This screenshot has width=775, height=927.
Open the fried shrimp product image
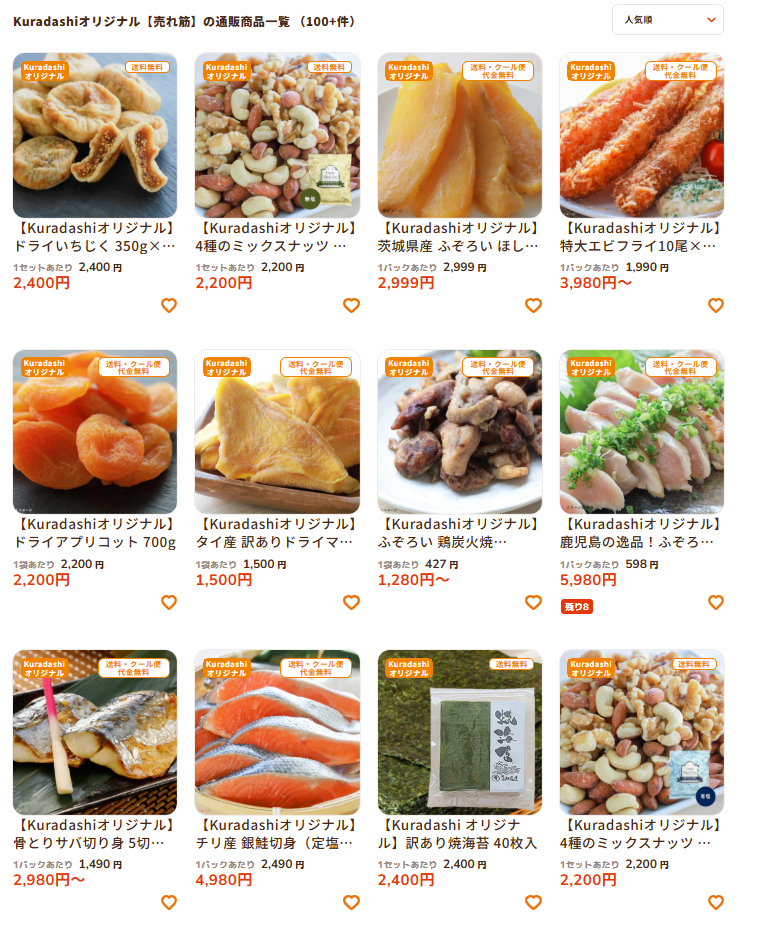tap(642, 135)
